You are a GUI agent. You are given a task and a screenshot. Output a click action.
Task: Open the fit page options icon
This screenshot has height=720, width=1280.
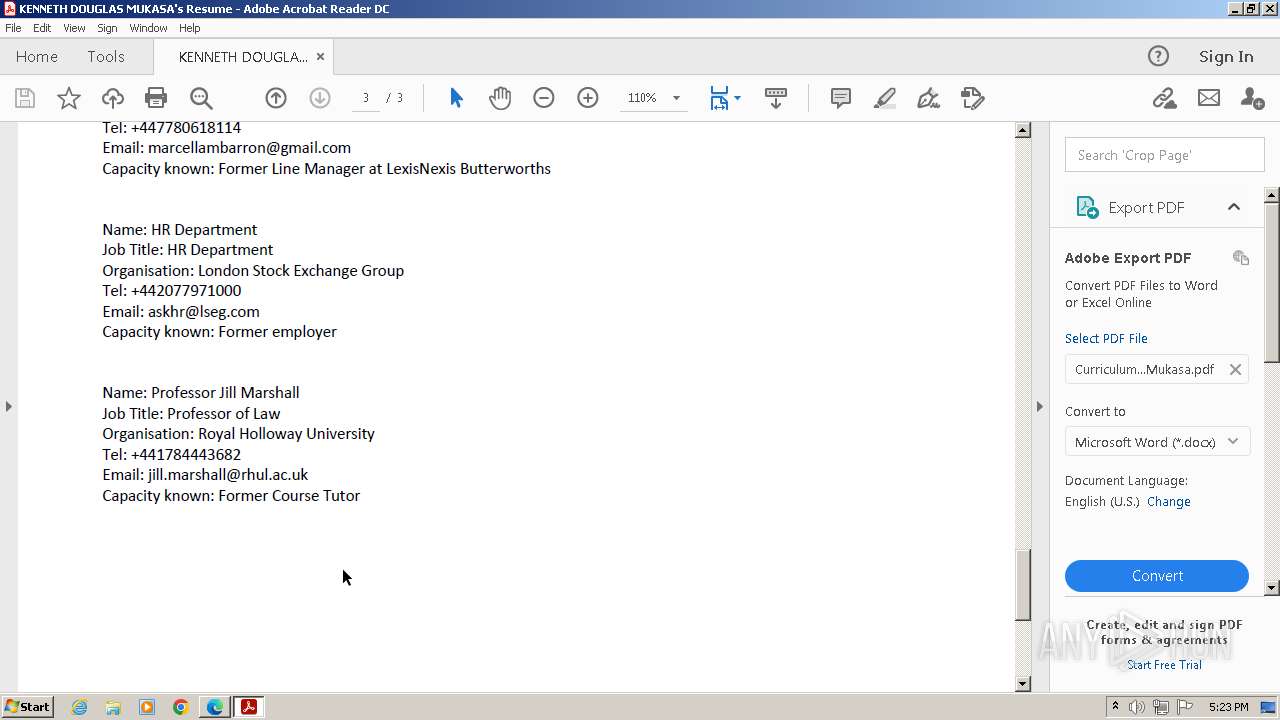pos(725,98)
